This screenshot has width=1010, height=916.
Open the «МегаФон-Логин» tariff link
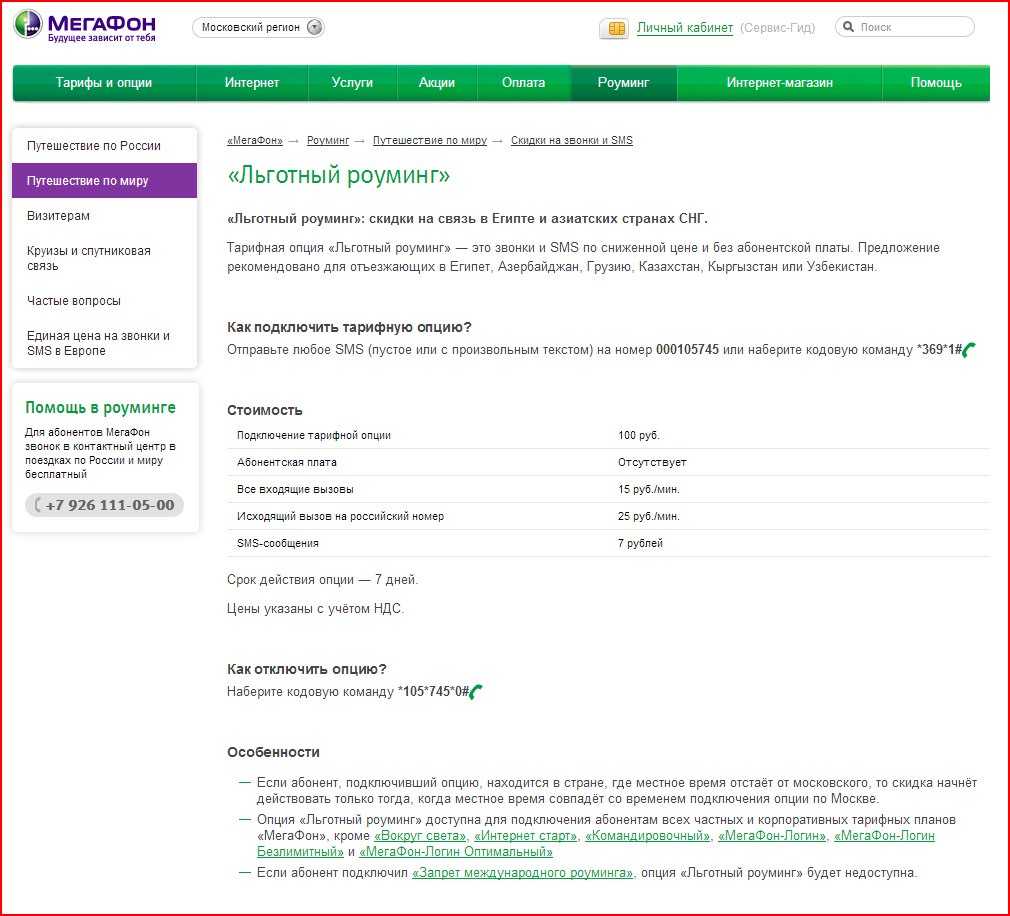[x=772, y=836]
